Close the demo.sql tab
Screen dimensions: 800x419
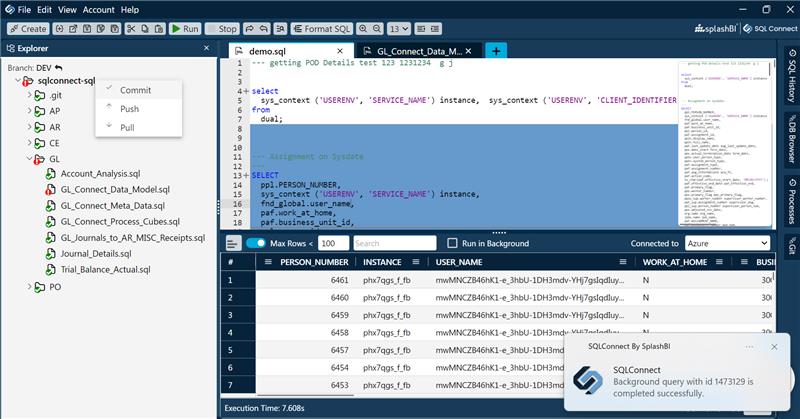coord(340,51)
